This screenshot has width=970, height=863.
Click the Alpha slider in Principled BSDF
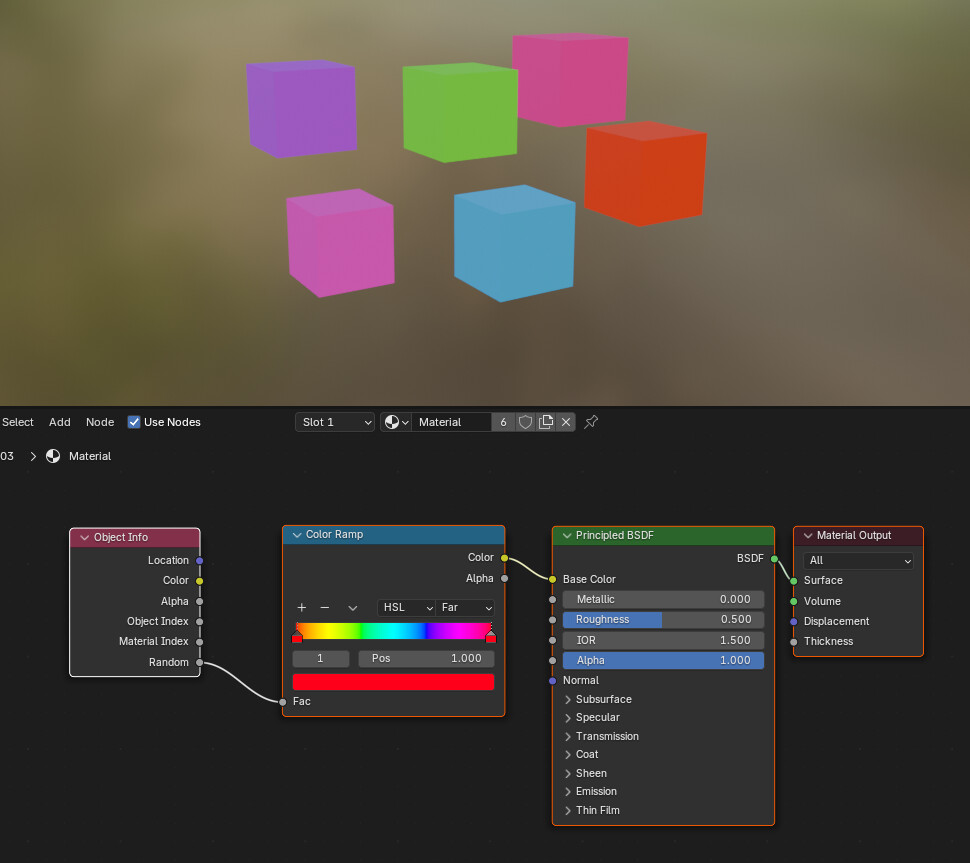(663, 661)
